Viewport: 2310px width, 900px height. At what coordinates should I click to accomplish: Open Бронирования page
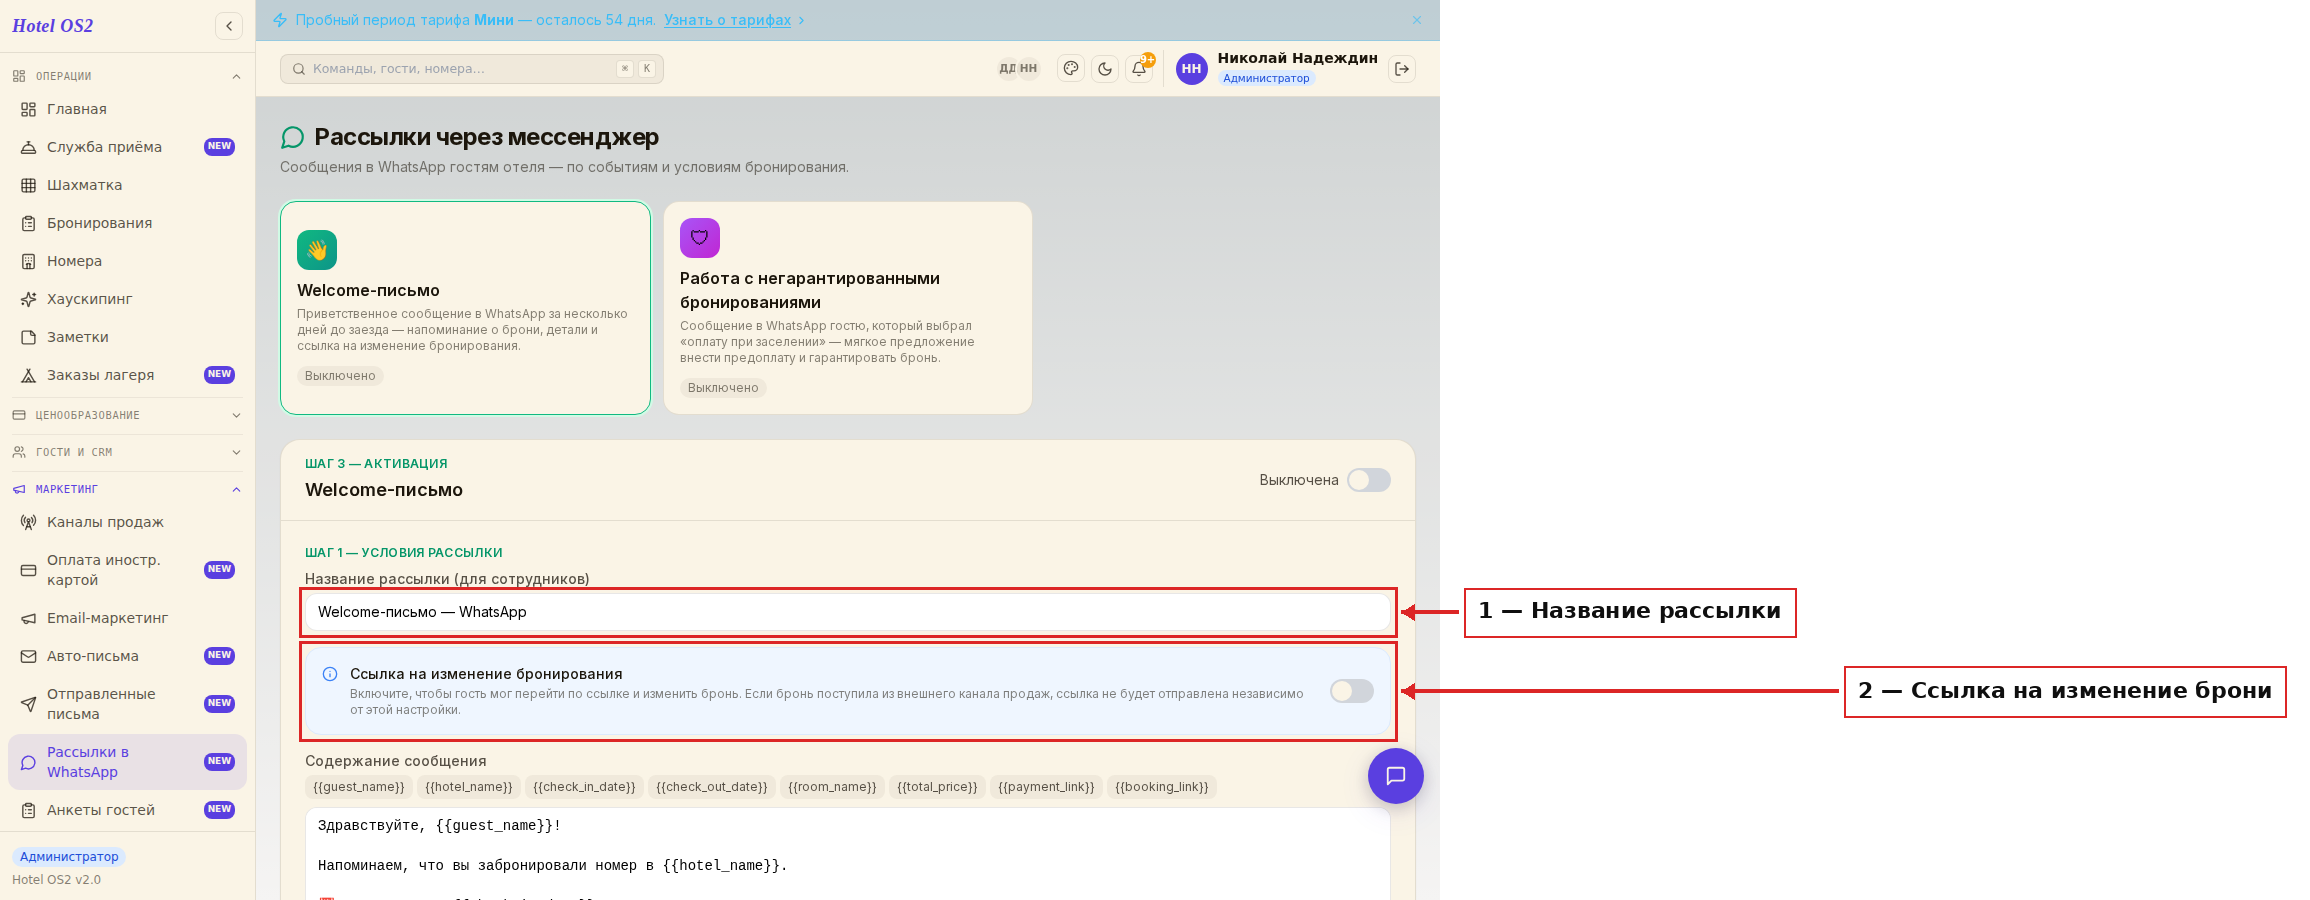pyautogui.click(x=127, y=223)
